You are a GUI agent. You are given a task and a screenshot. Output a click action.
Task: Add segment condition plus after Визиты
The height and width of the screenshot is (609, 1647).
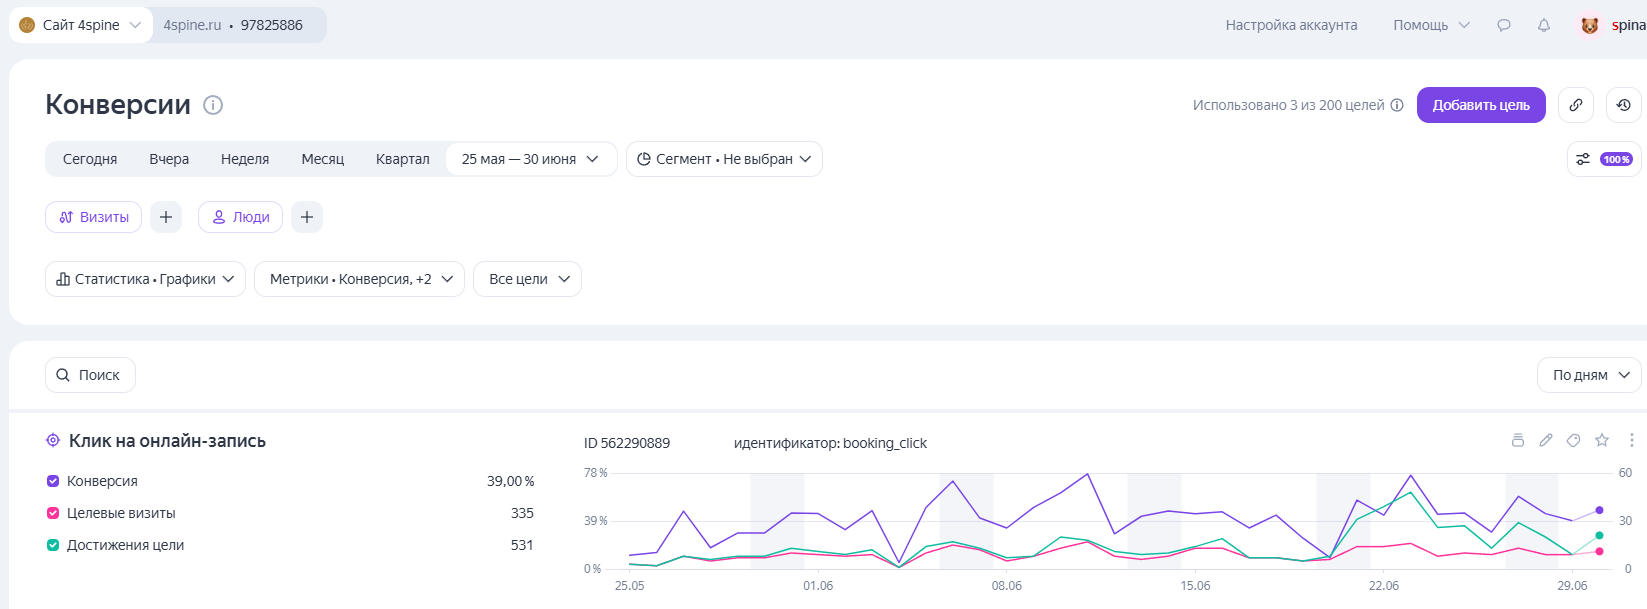[x=166, y=217]
